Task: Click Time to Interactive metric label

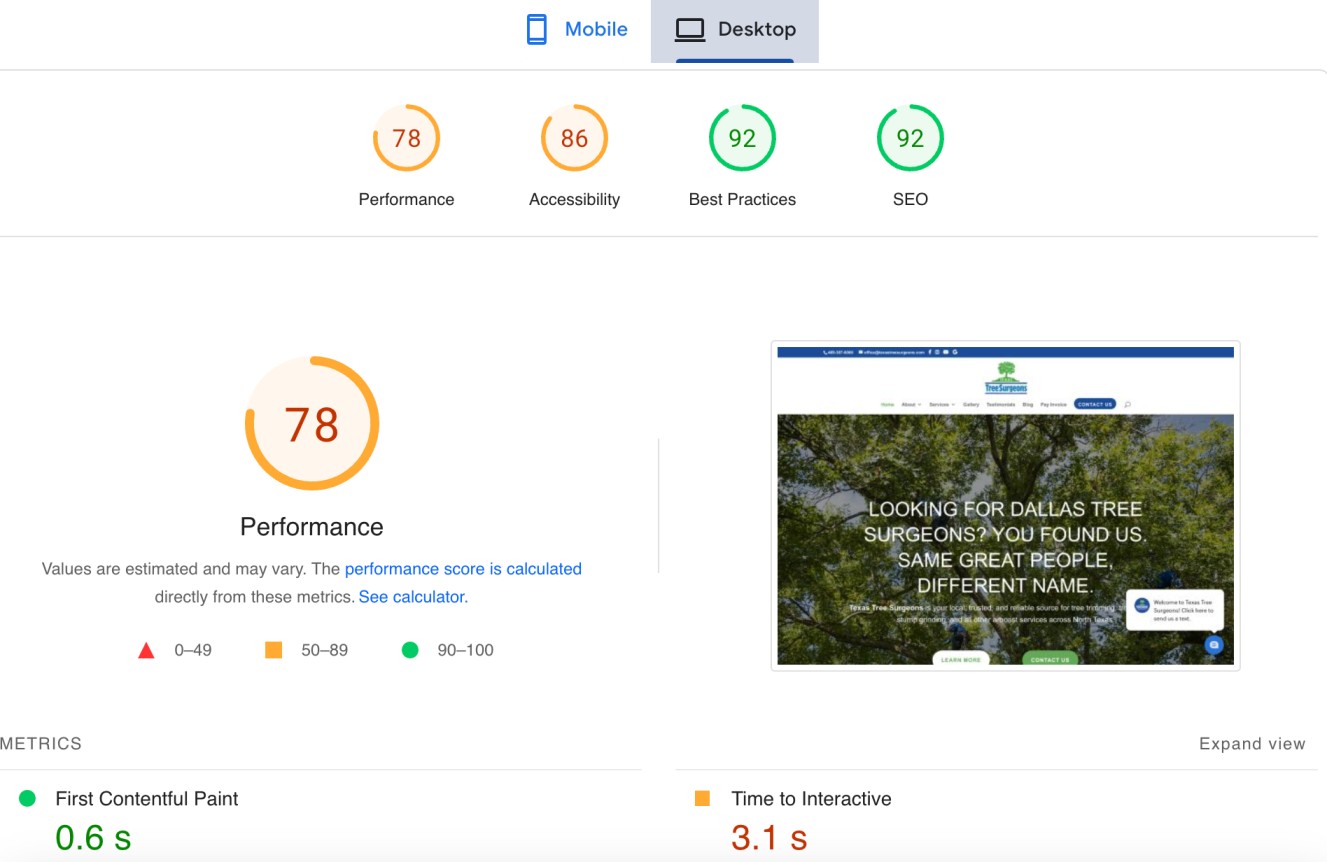Action: point(811,799)
